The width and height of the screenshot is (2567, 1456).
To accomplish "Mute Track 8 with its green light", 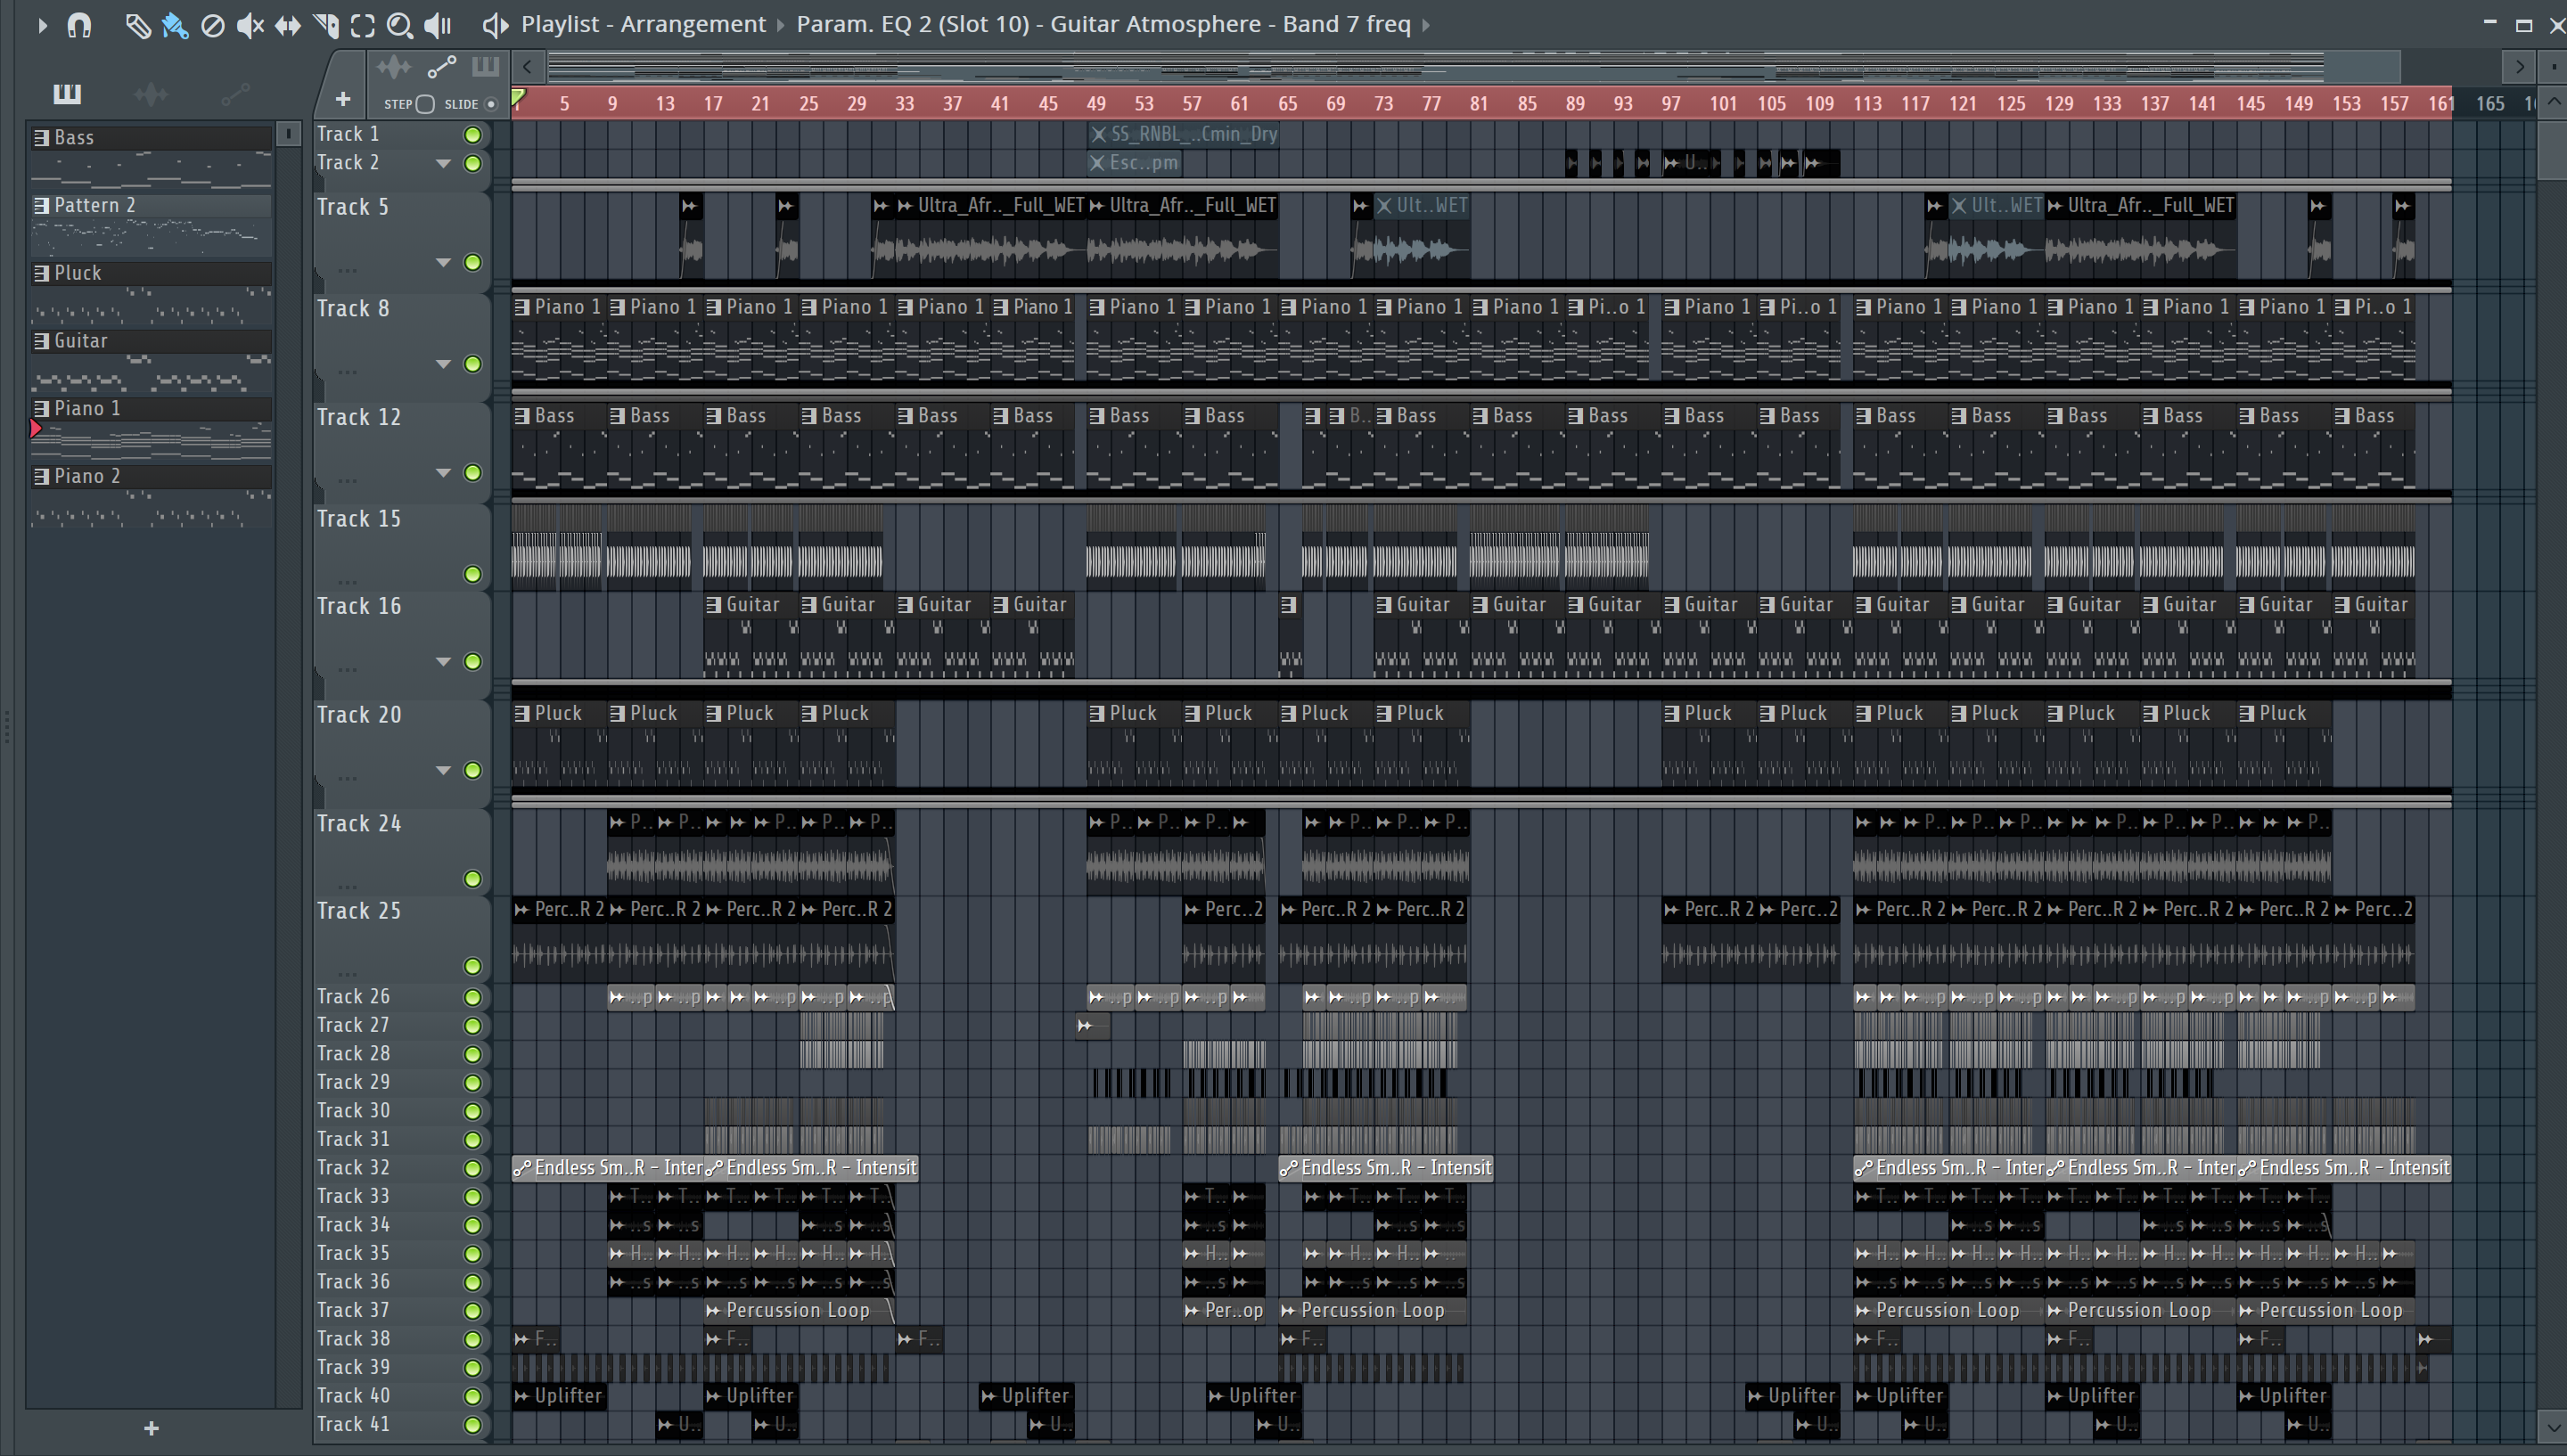I will point(473,364).
